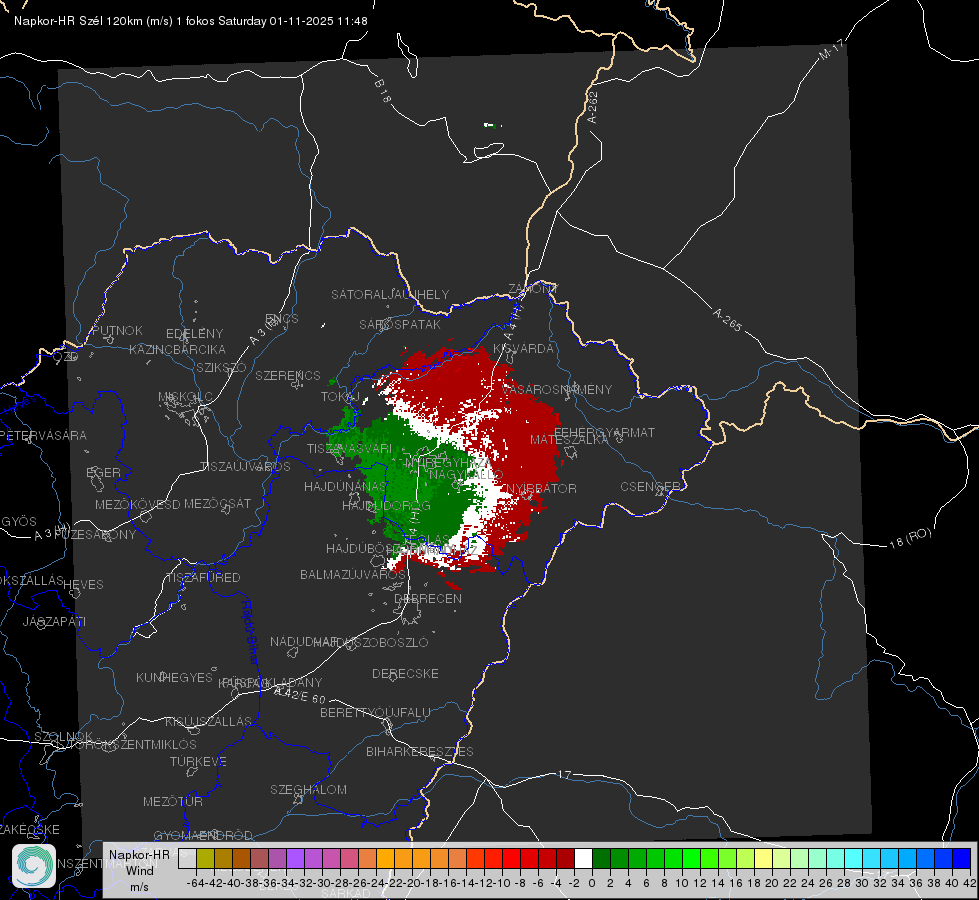
Task: Select the MEZŐTÚR town label
Action: (173, 801)
